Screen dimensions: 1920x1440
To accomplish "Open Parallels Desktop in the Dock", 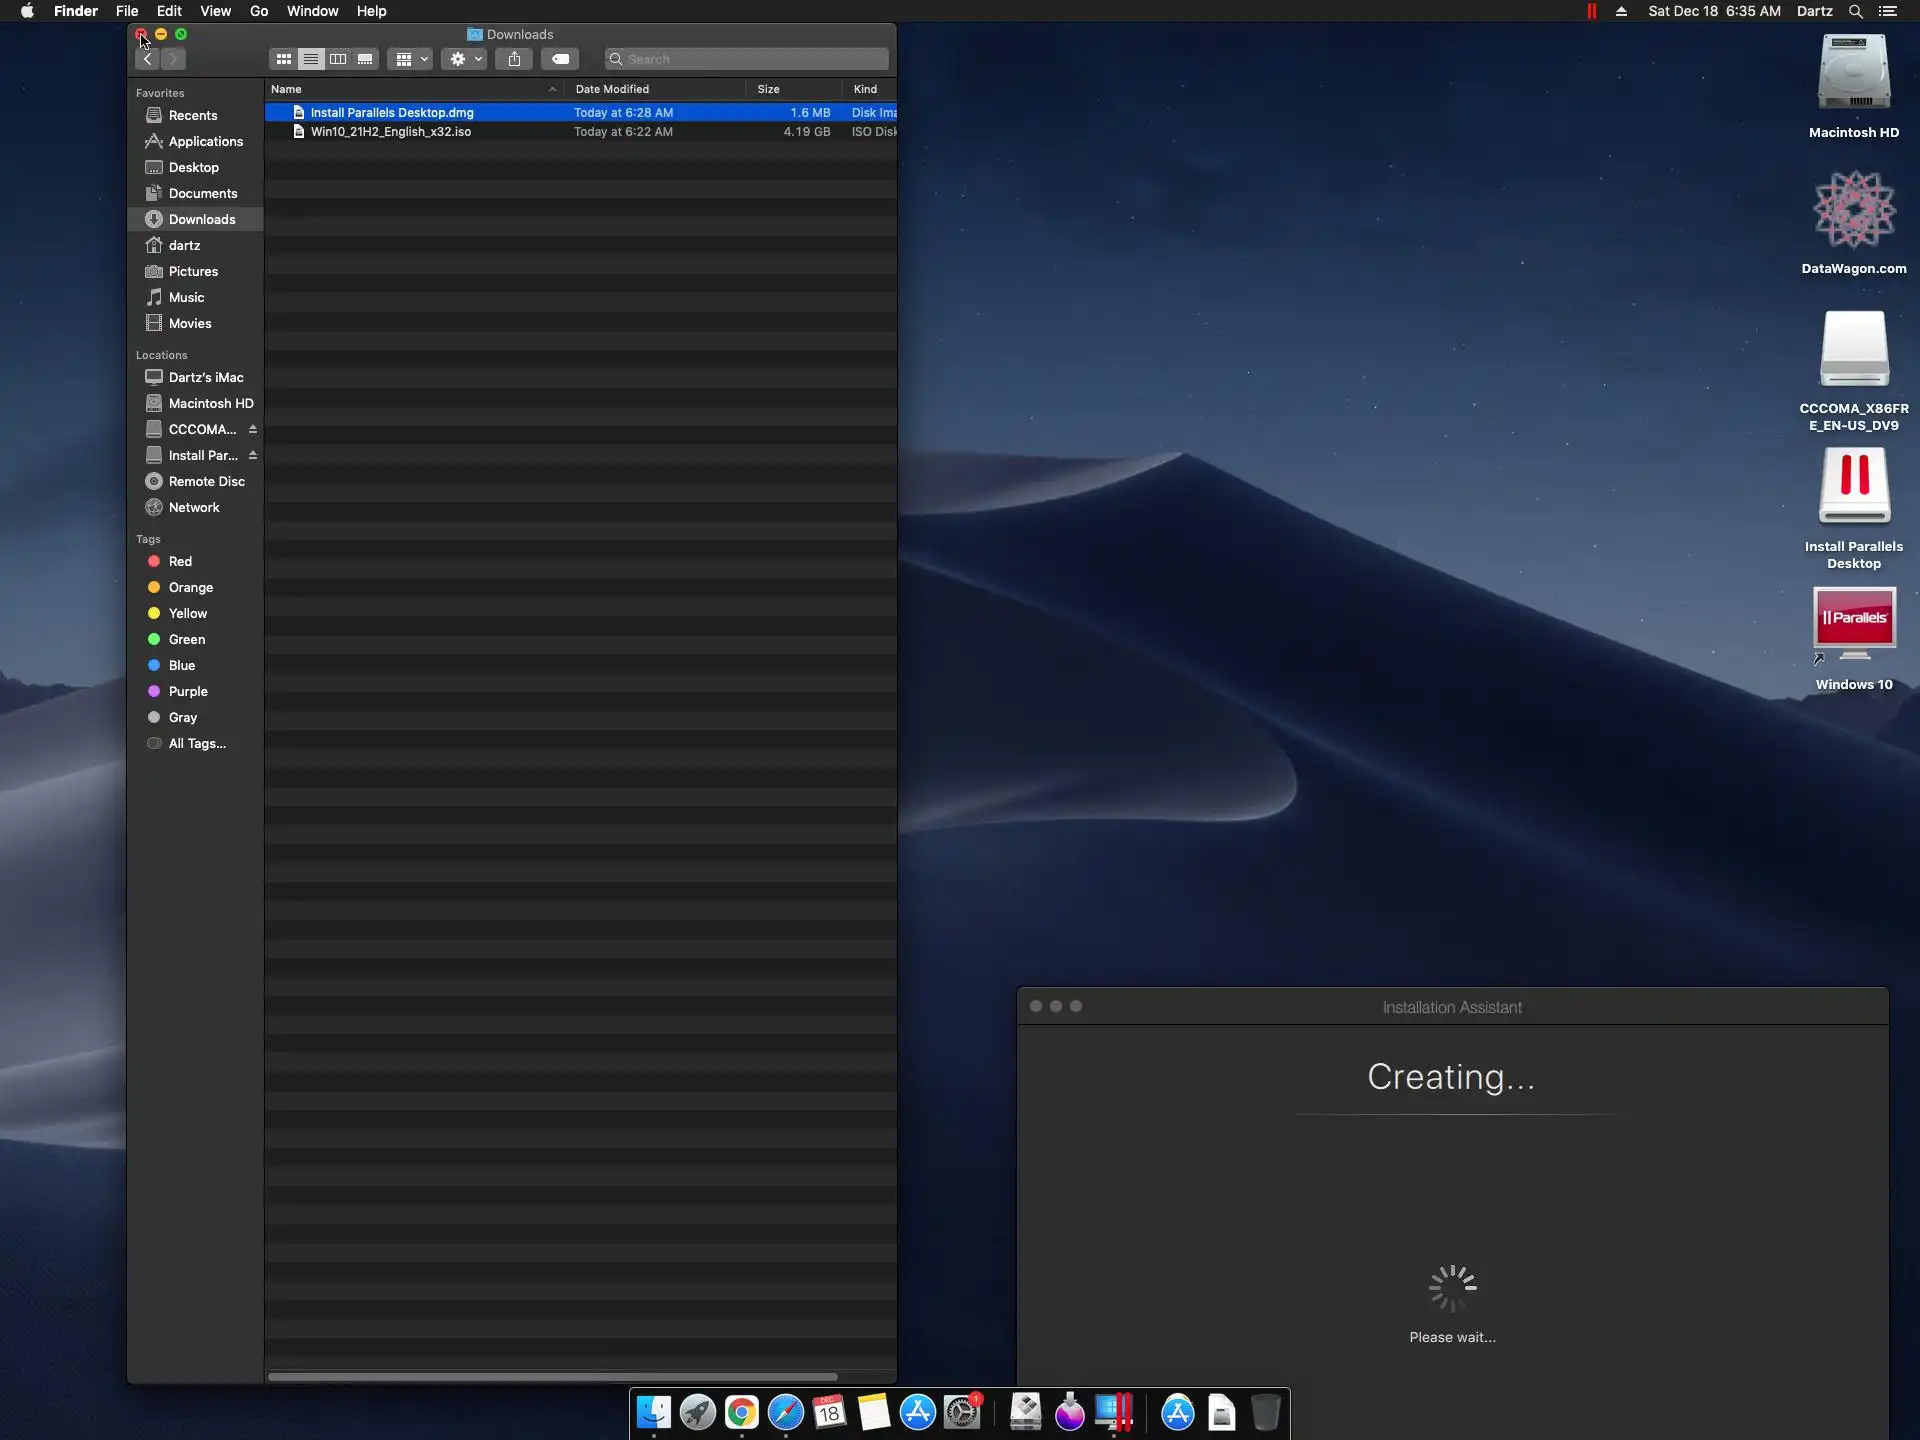I will click(1113, 1413).
